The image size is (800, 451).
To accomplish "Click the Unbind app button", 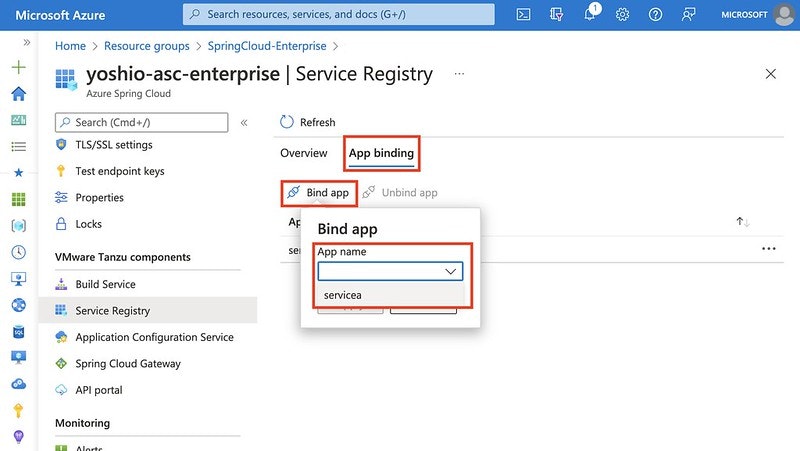I will [x=400, y=193].
